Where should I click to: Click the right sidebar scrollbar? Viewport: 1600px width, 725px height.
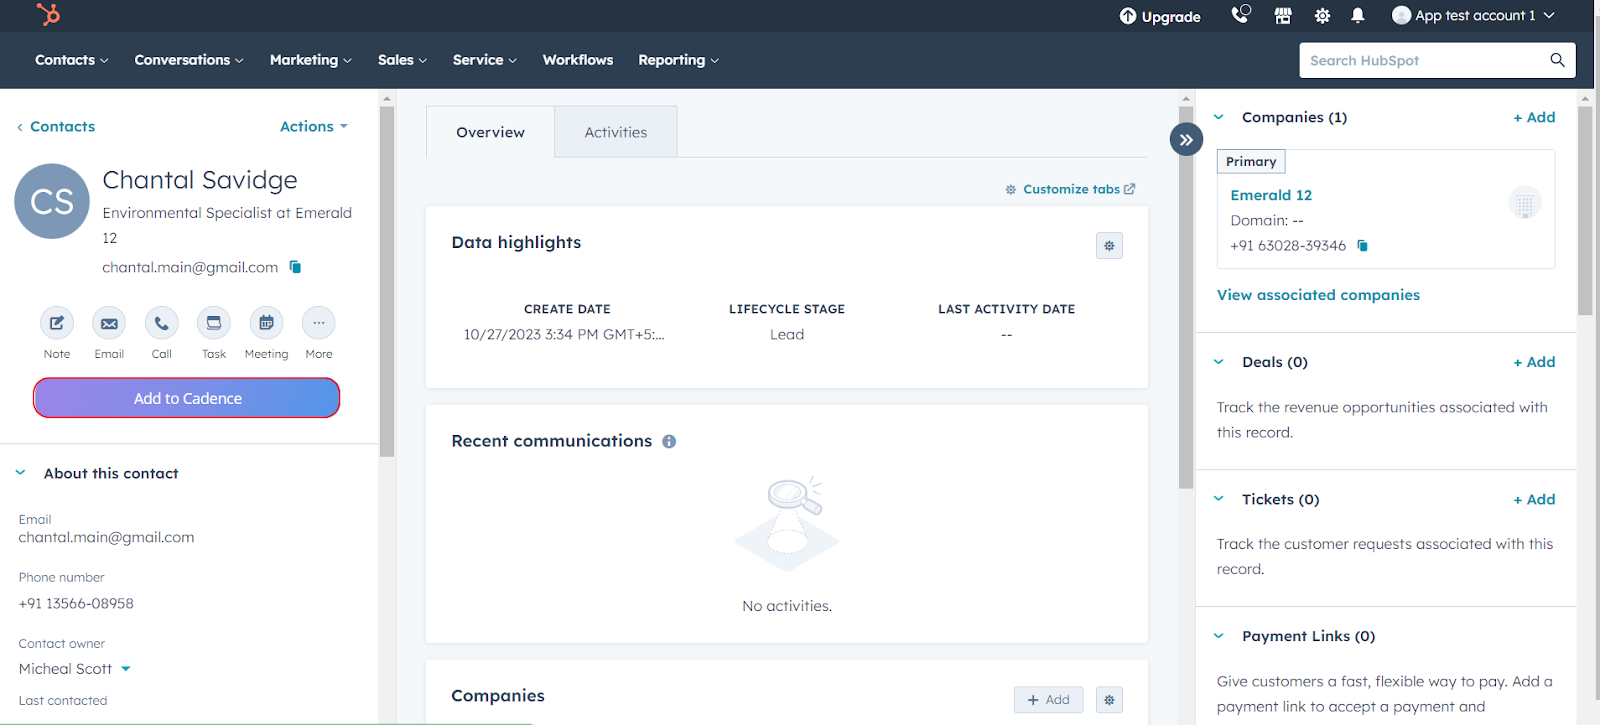[1585, 211]
